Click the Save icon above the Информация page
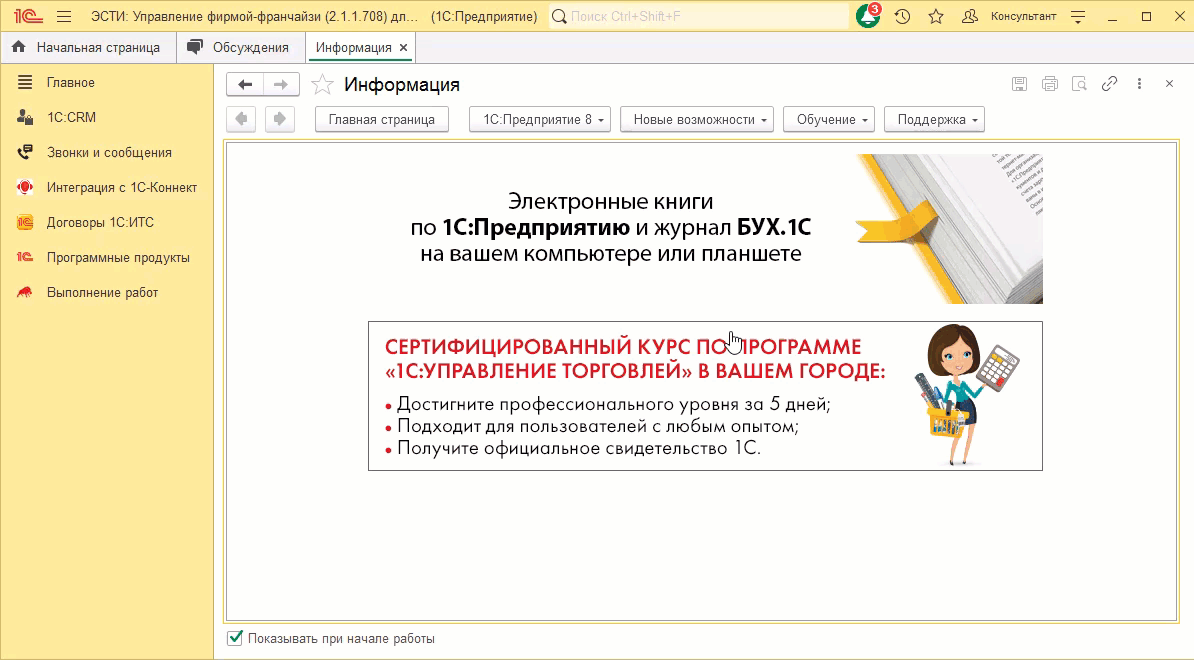 1020,84
